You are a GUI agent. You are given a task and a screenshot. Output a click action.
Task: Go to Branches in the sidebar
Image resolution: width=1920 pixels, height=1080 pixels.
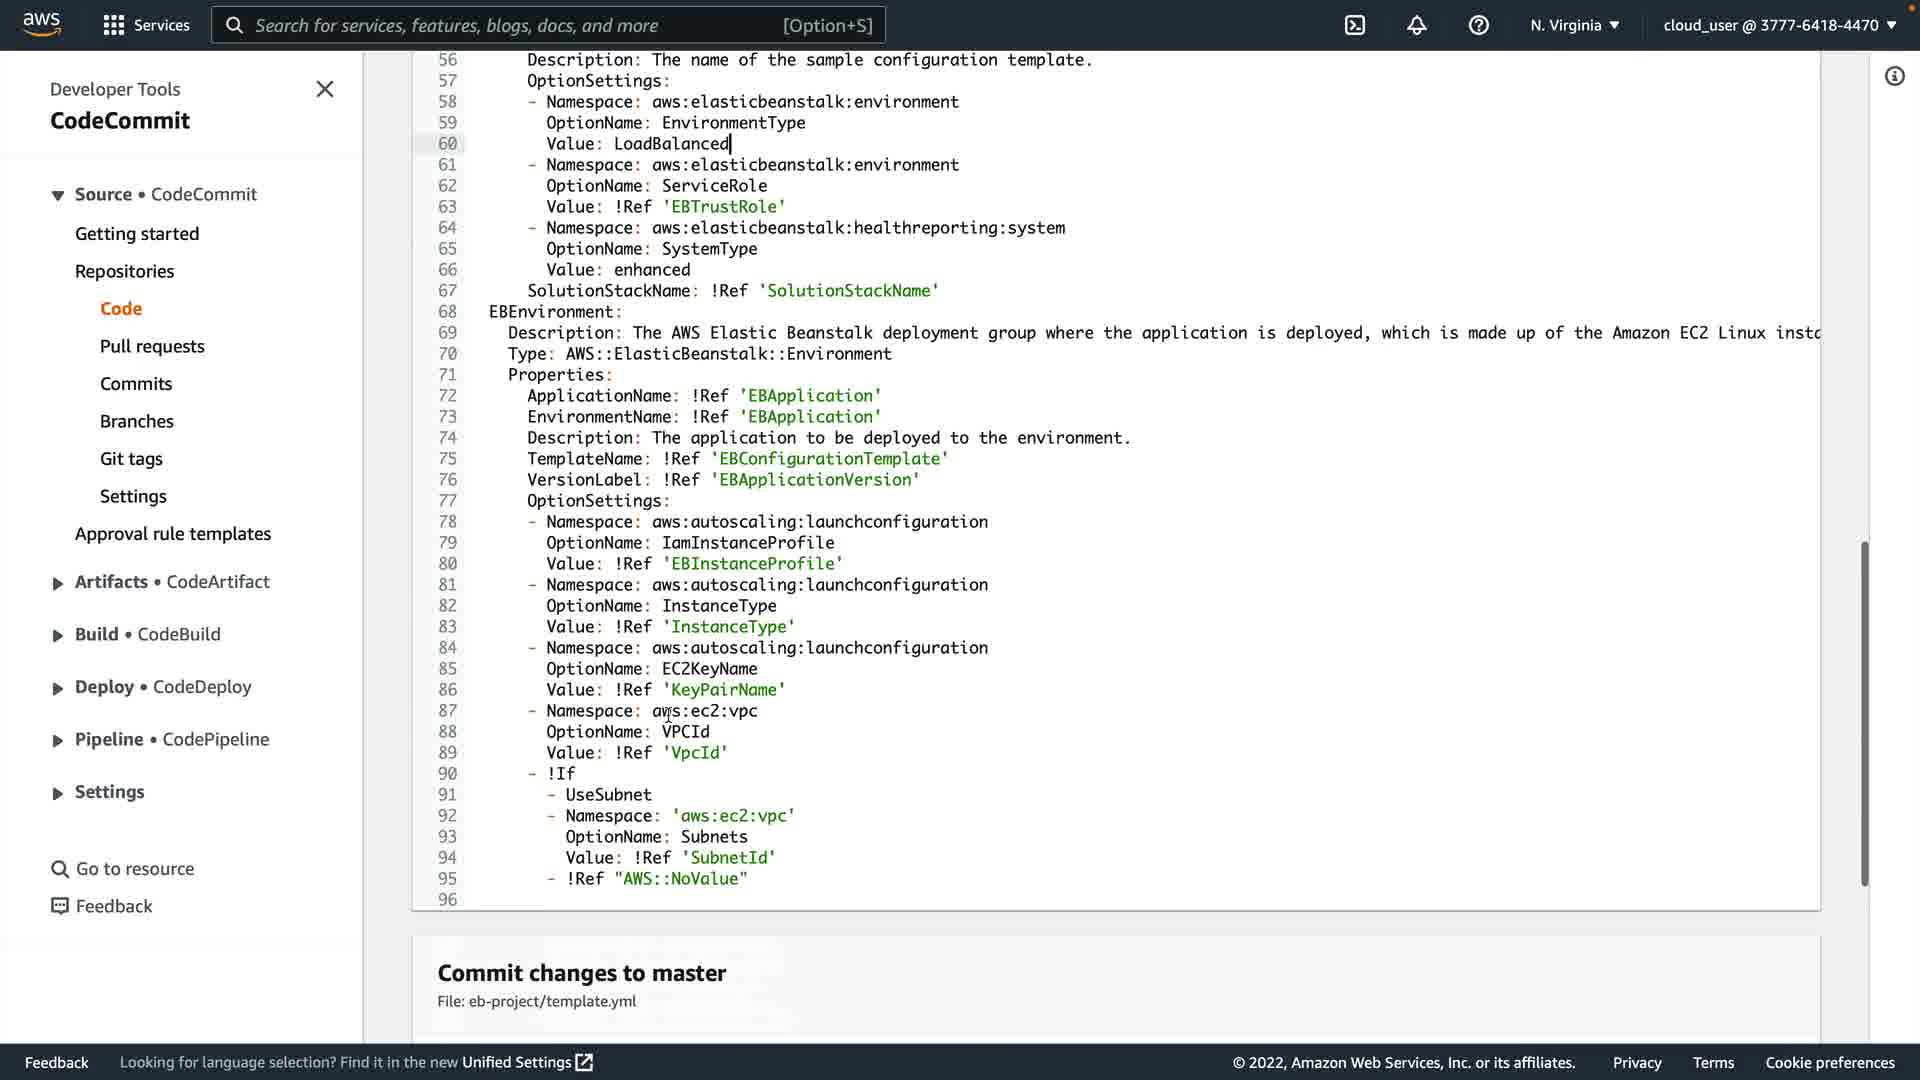[x=137, y=421]
